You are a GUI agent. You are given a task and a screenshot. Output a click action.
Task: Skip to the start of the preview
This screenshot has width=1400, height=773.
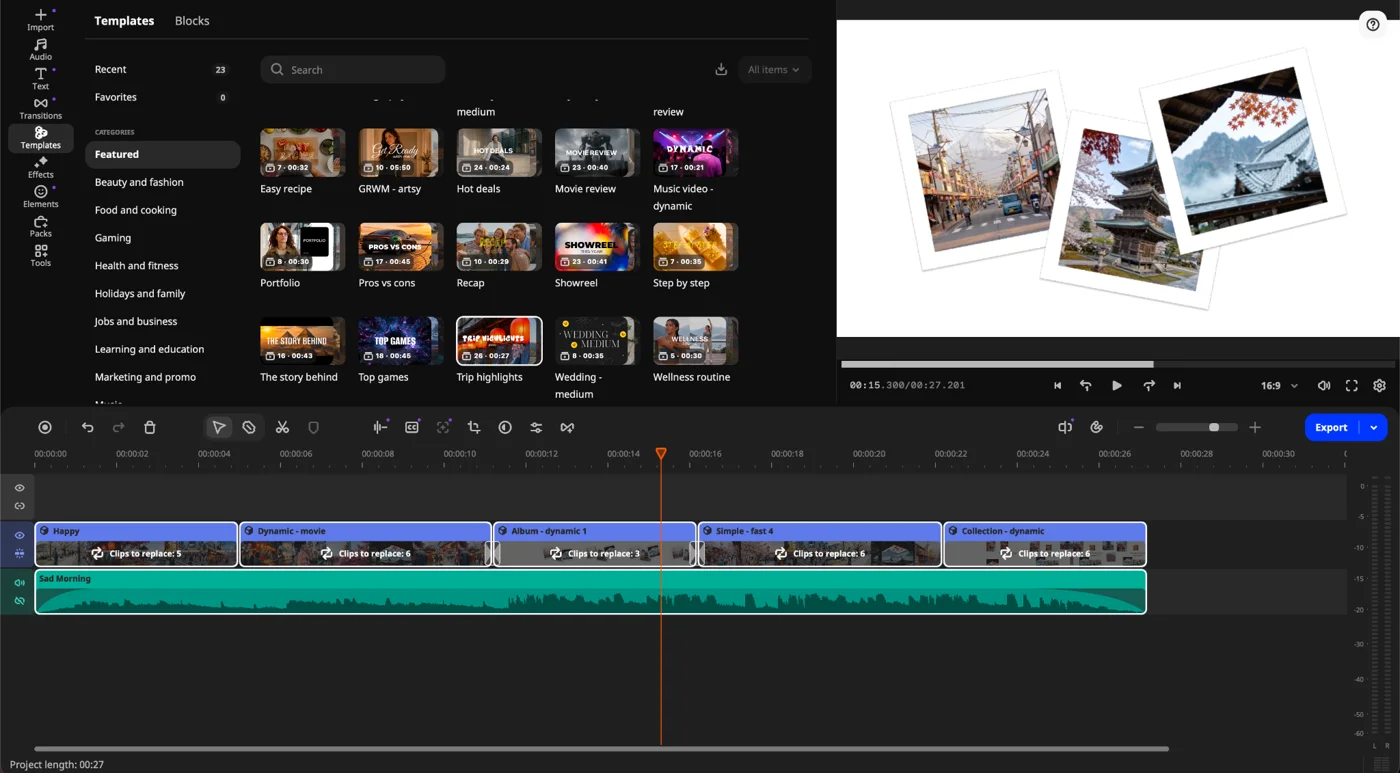[x=1057, y=386]
